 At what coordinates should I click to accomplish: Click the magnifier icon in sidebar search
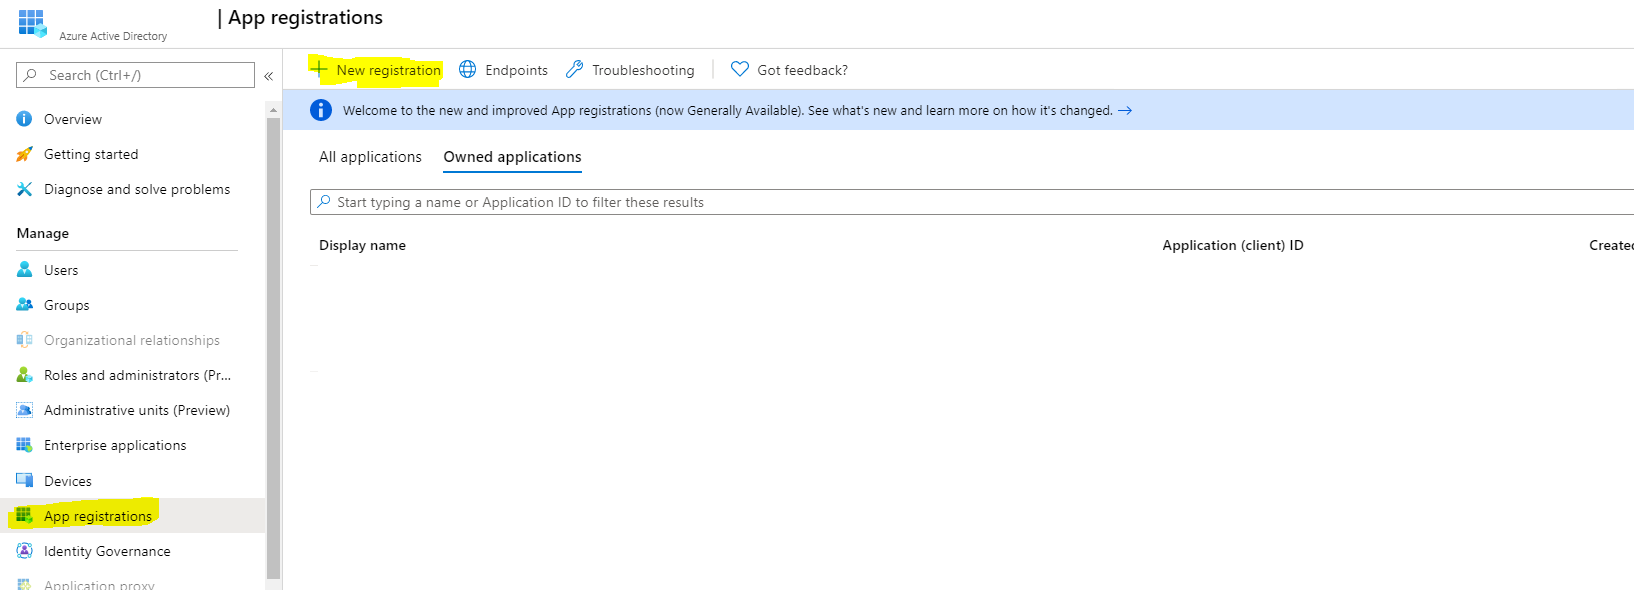coord(30,75)
